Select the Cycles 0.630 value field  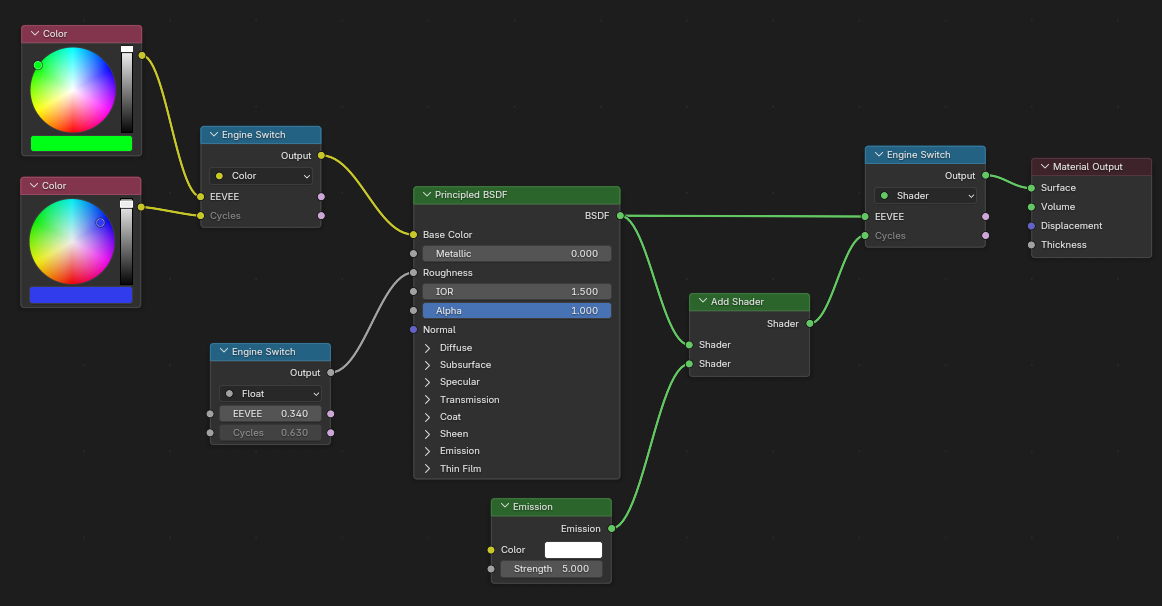[270, 433]
